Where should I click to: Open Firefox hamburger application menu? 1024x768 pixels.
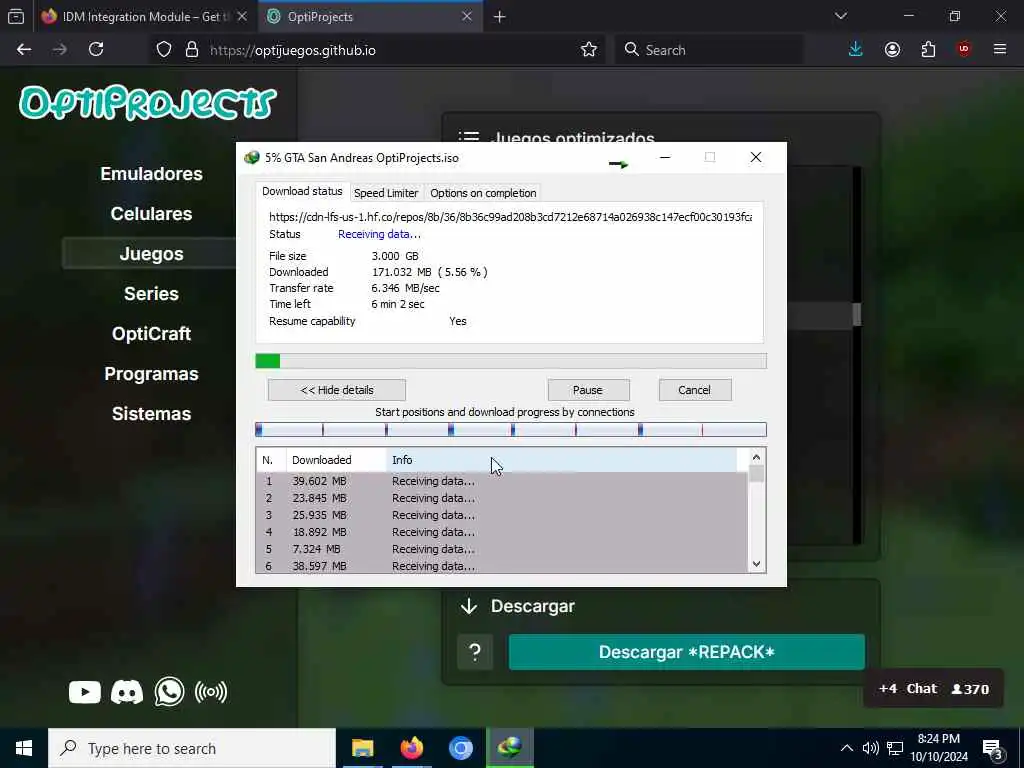coord(1000,50)
